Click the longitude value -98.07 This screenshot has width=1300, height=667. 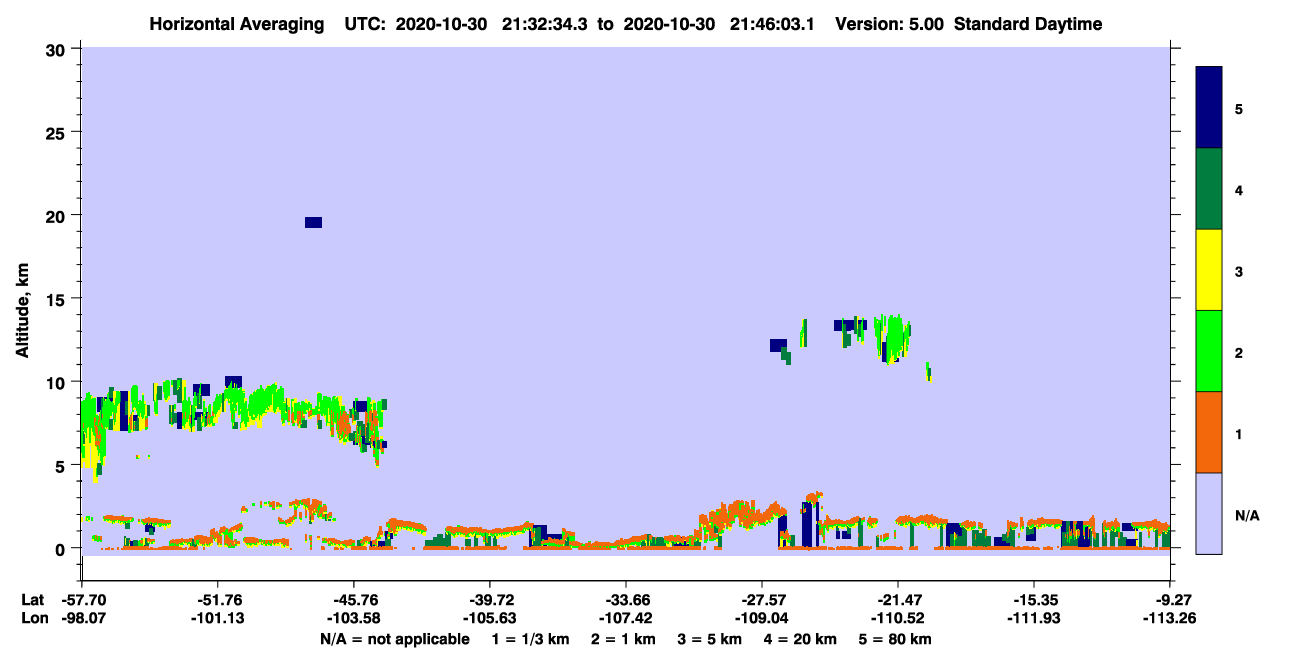(x=82, y=618)
